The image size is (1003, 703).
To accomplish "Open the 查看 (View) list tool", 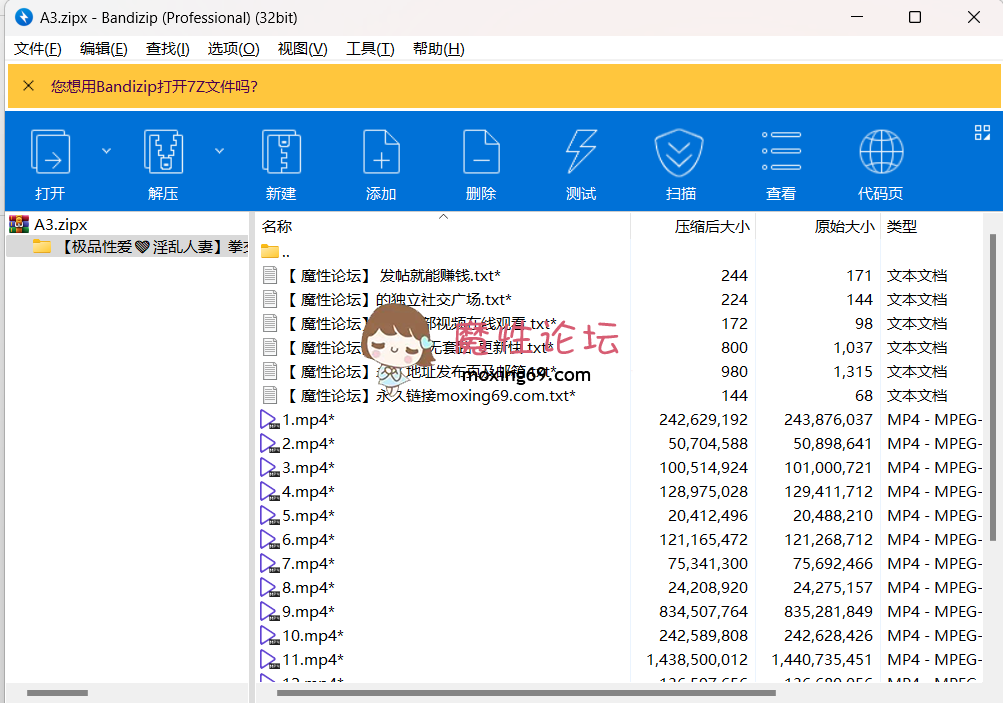I will tap(781, 151).
